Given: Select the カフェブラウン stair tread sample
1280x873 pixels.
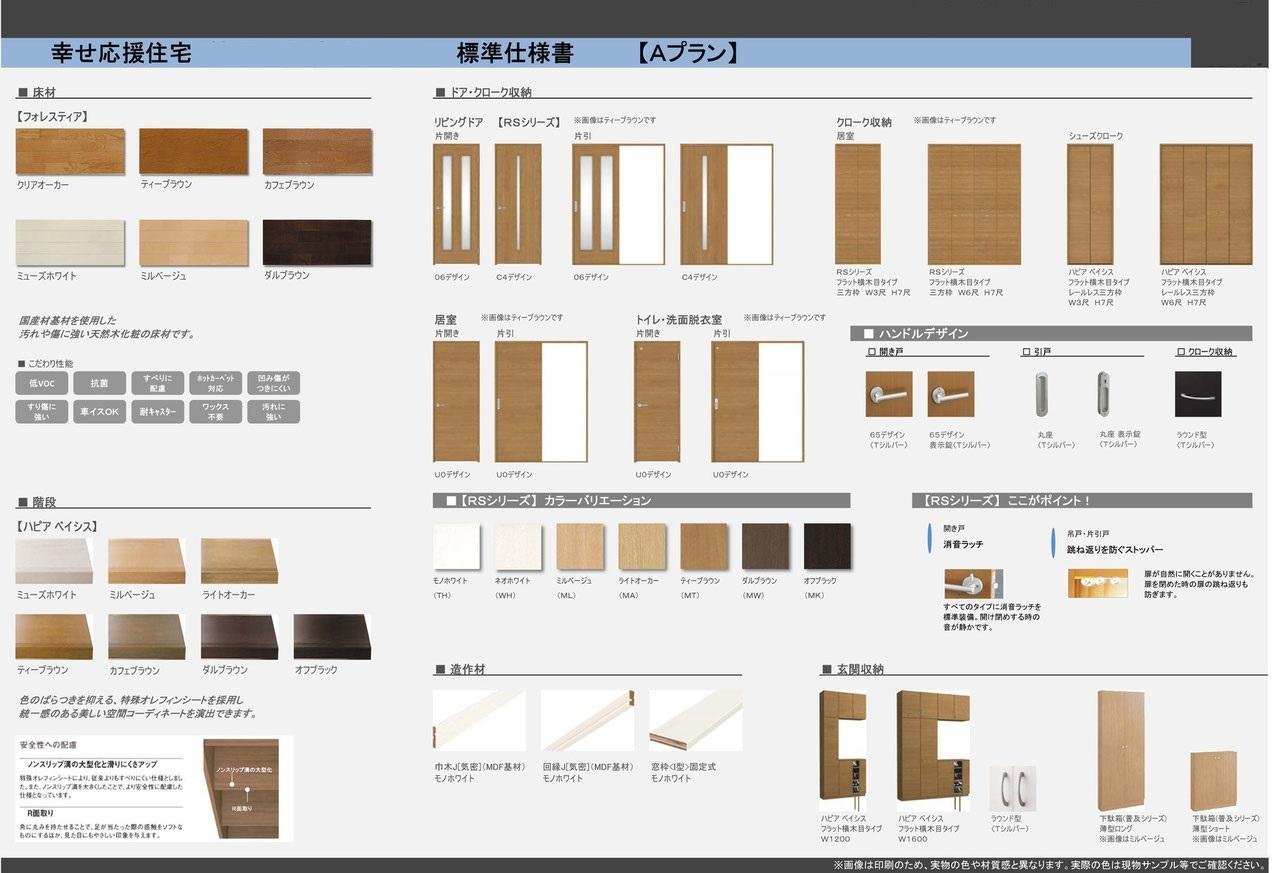Looking at the screenshot, I should 146,636.
